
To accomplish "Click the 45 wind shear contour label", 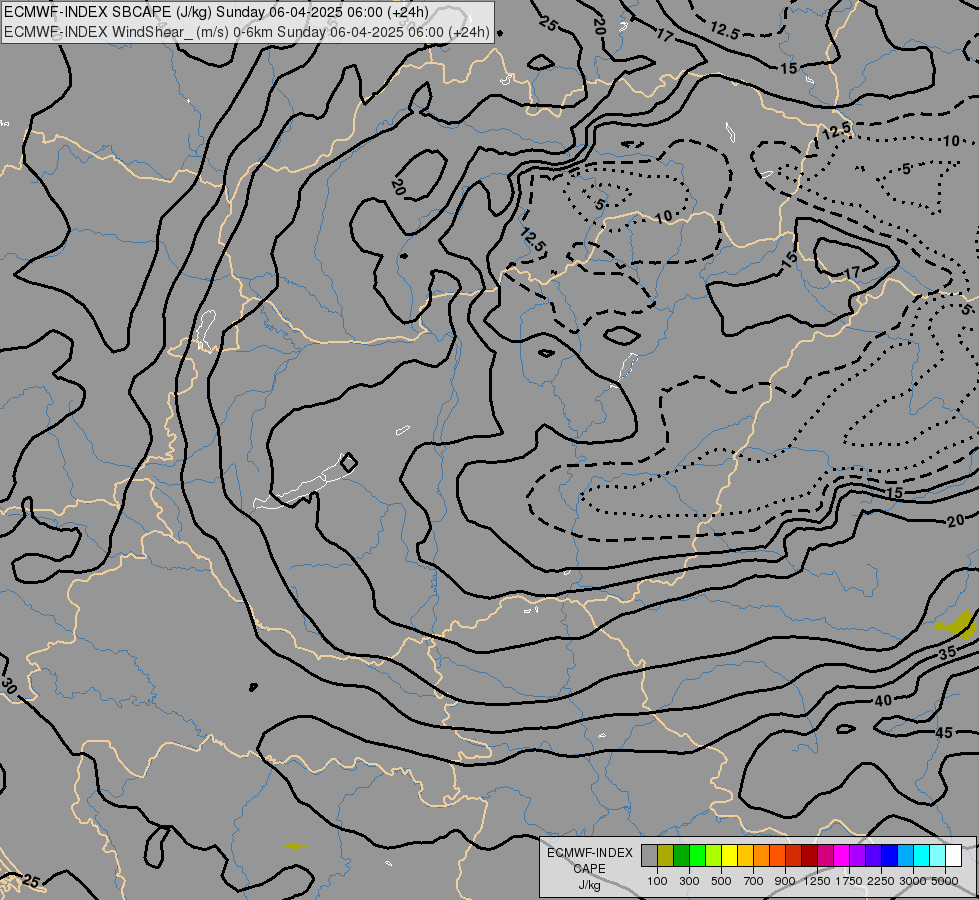I will (x=944, y=733).
